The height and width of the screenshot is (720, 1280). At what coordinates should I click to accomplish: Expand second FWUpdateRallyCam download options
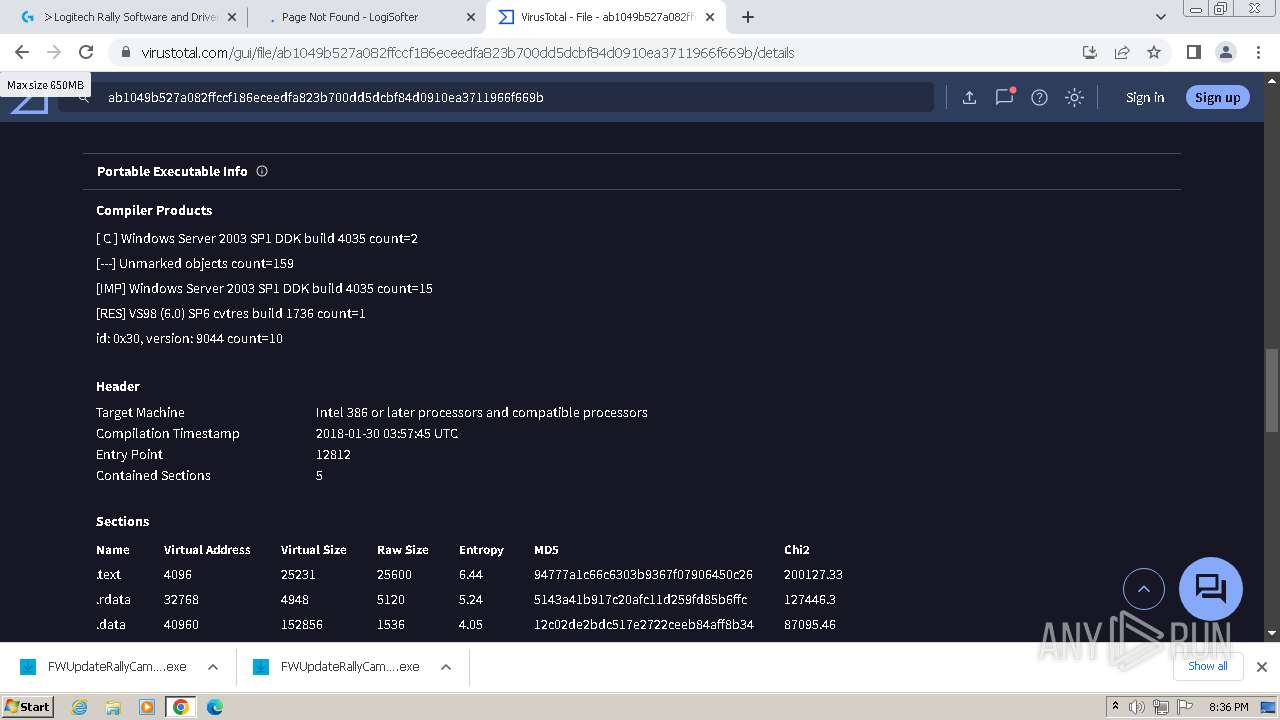coord(446,667)
